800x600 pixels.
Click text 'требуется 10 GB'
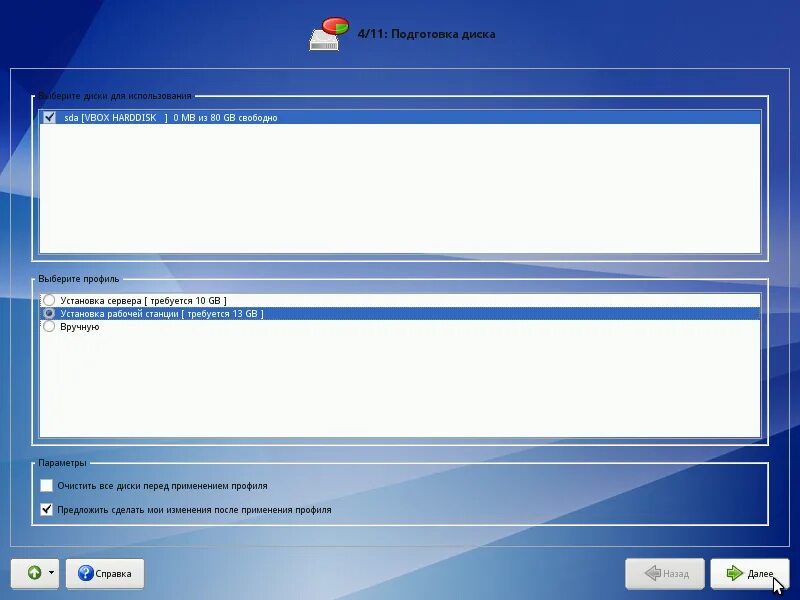(186, 301)
